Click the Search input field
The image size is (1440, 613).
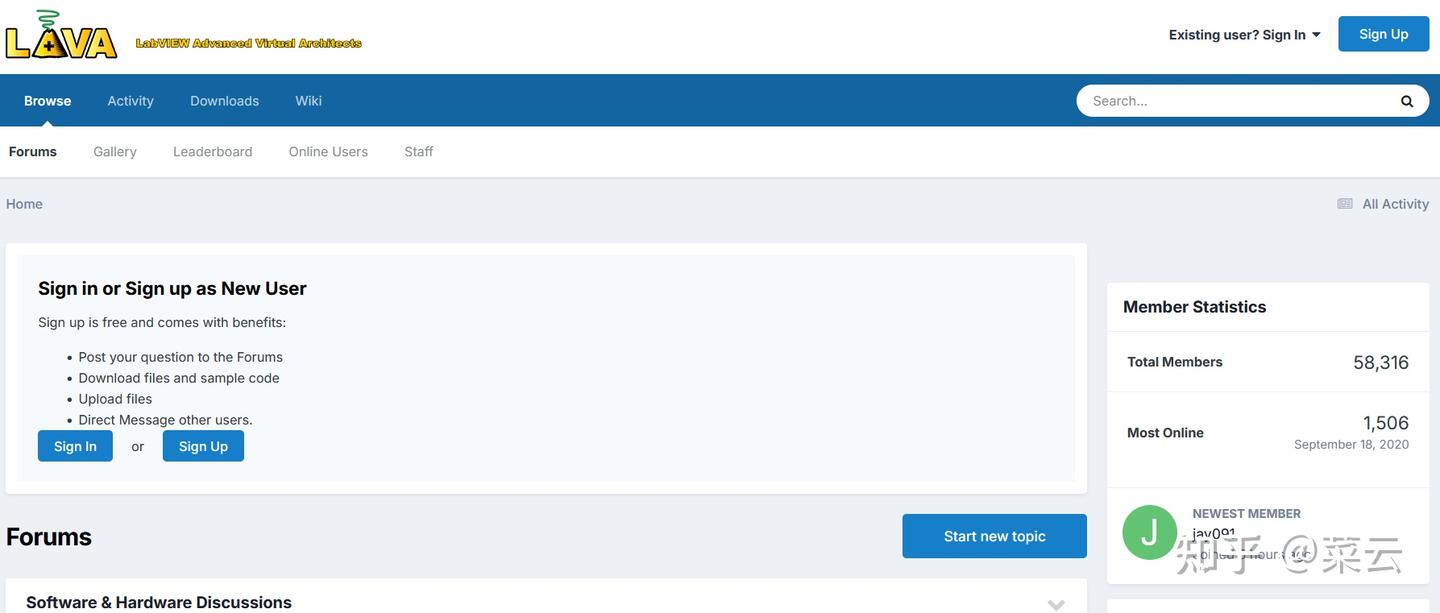[1240, 101]
